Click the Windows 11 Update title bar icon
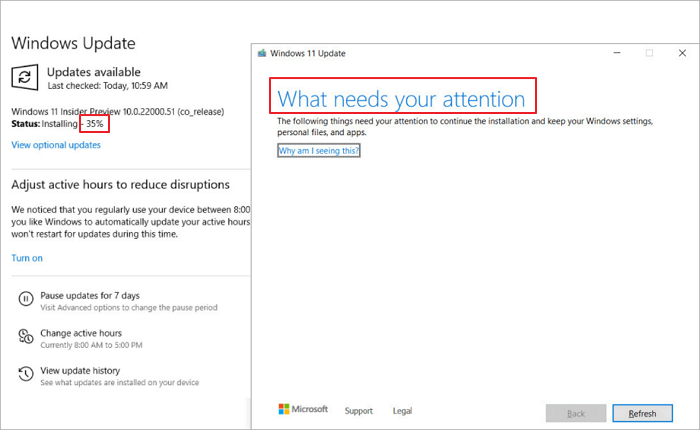 coord(262,53)
